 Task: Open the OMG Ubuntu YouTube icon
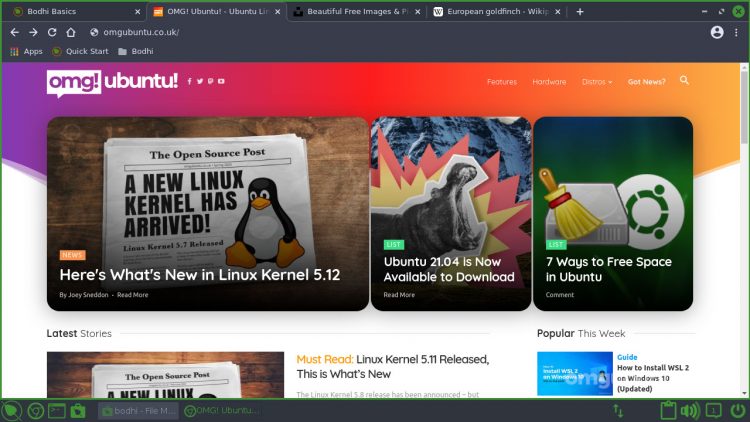(x=221, y=81)
